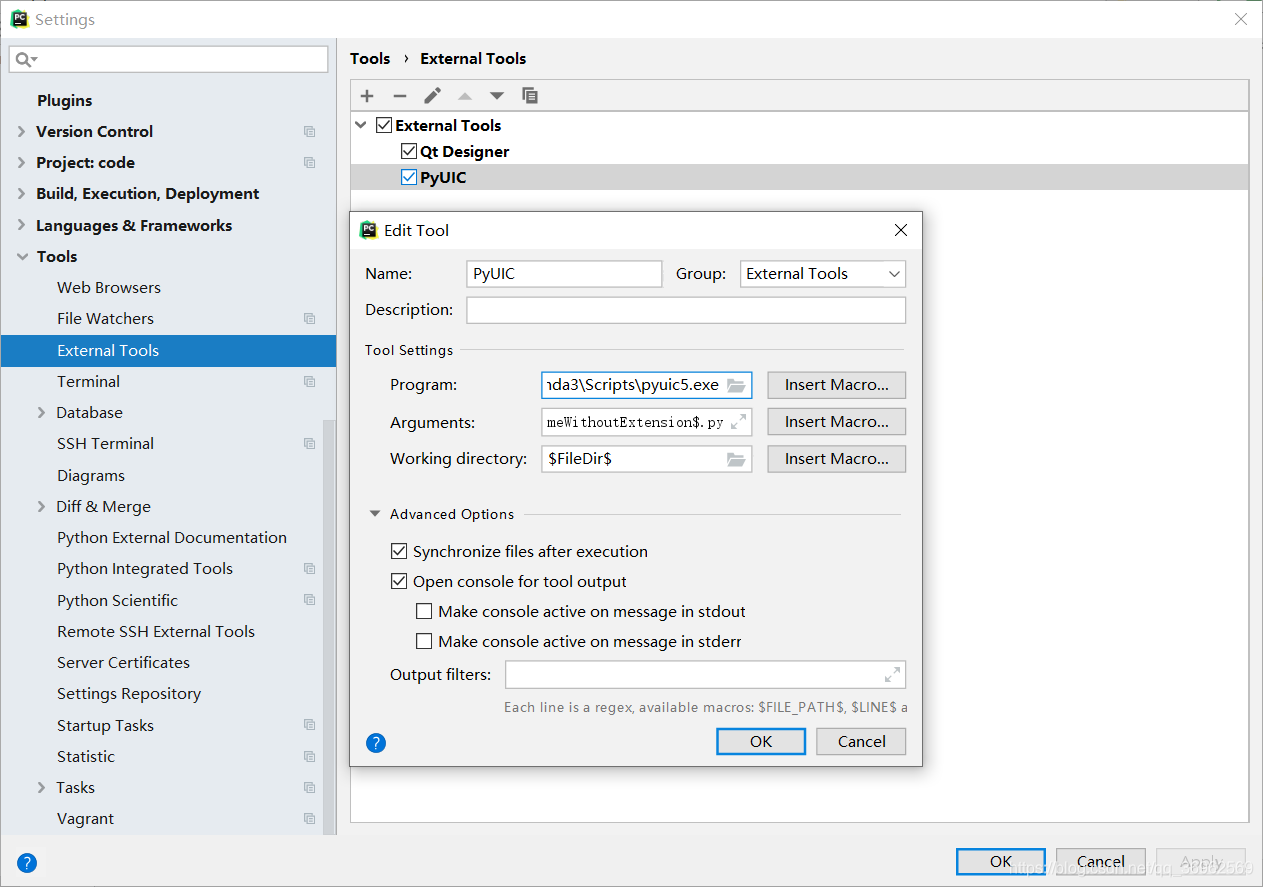
Task: Edit selected tool with pencil icon
Action: pyautogui.click(x=432, y=96)
